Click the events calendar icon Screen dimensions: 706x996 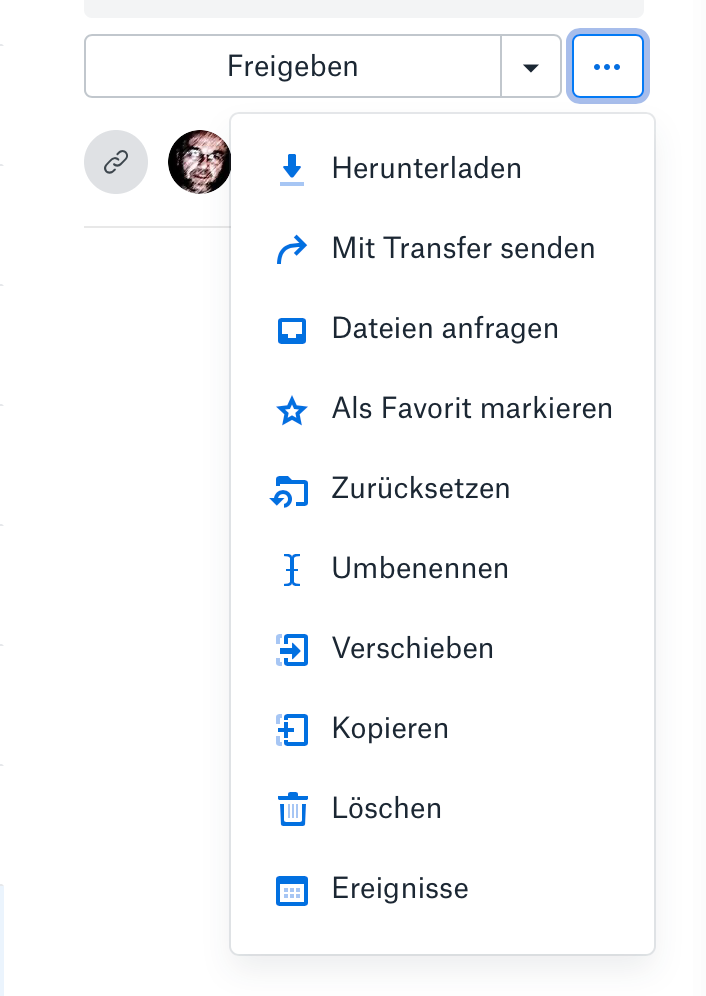(291, 889)
